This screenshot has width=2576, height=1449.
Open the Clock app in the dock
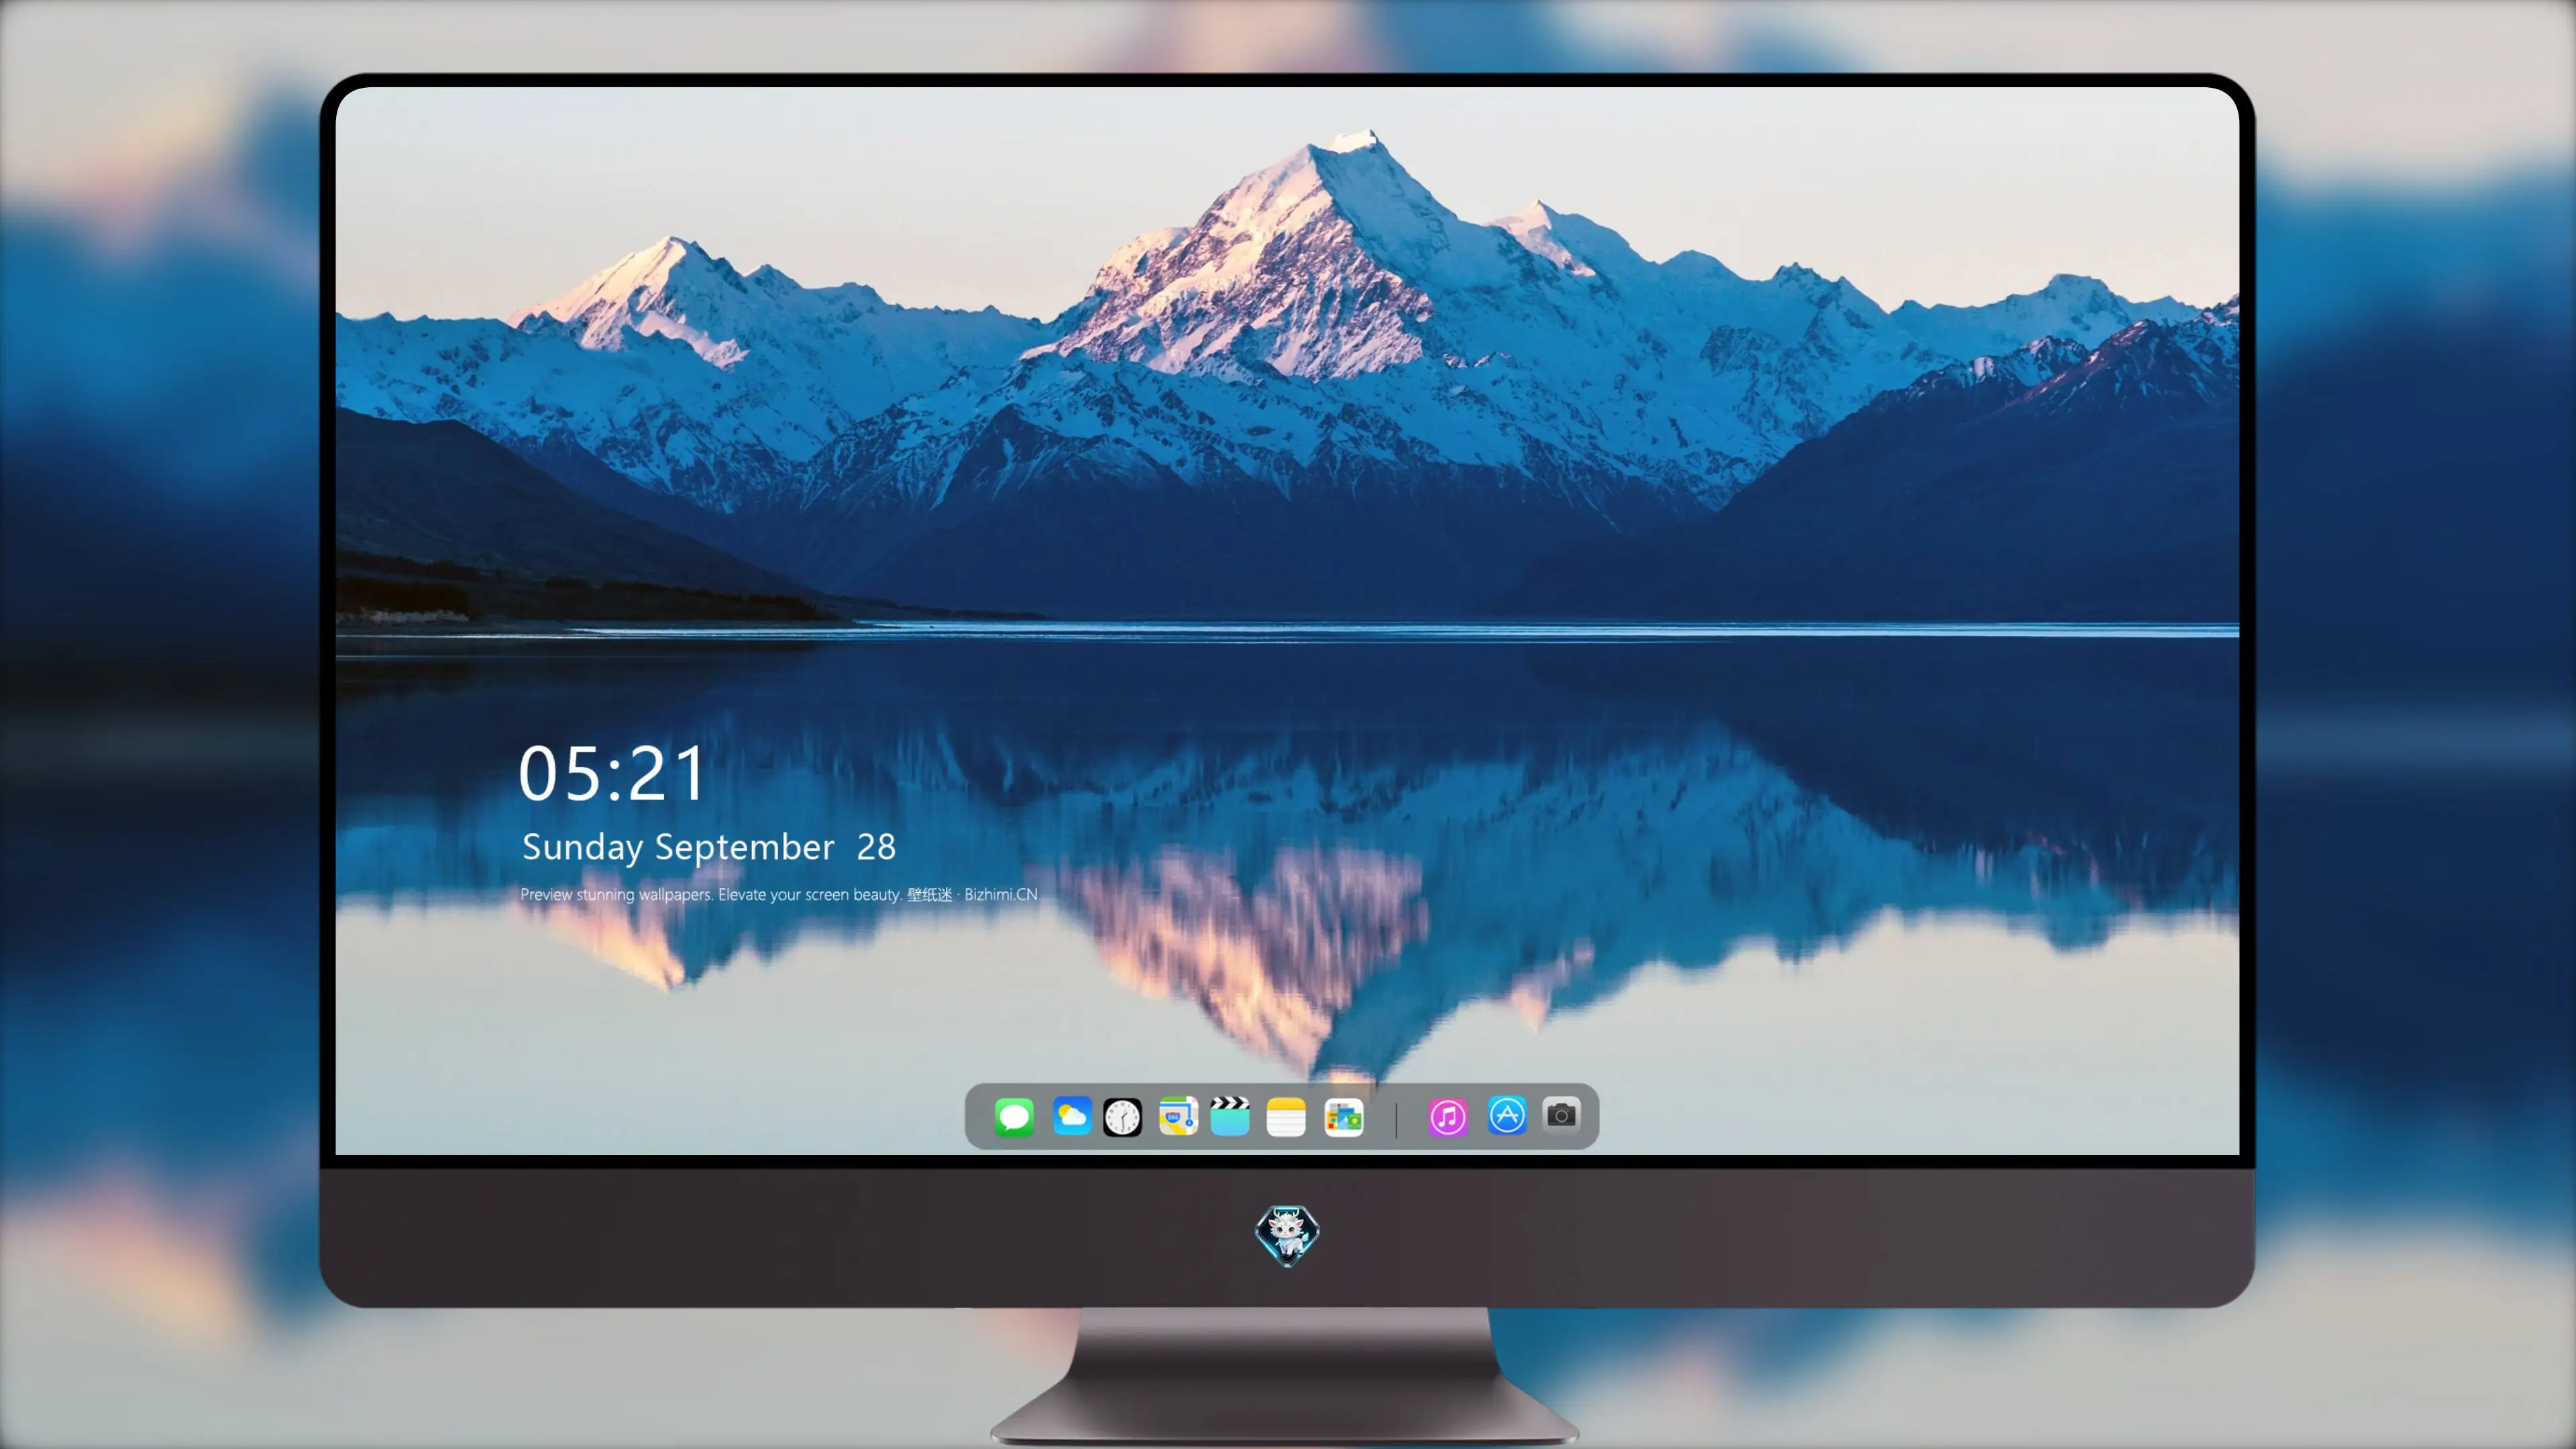pos(1122,1117)
